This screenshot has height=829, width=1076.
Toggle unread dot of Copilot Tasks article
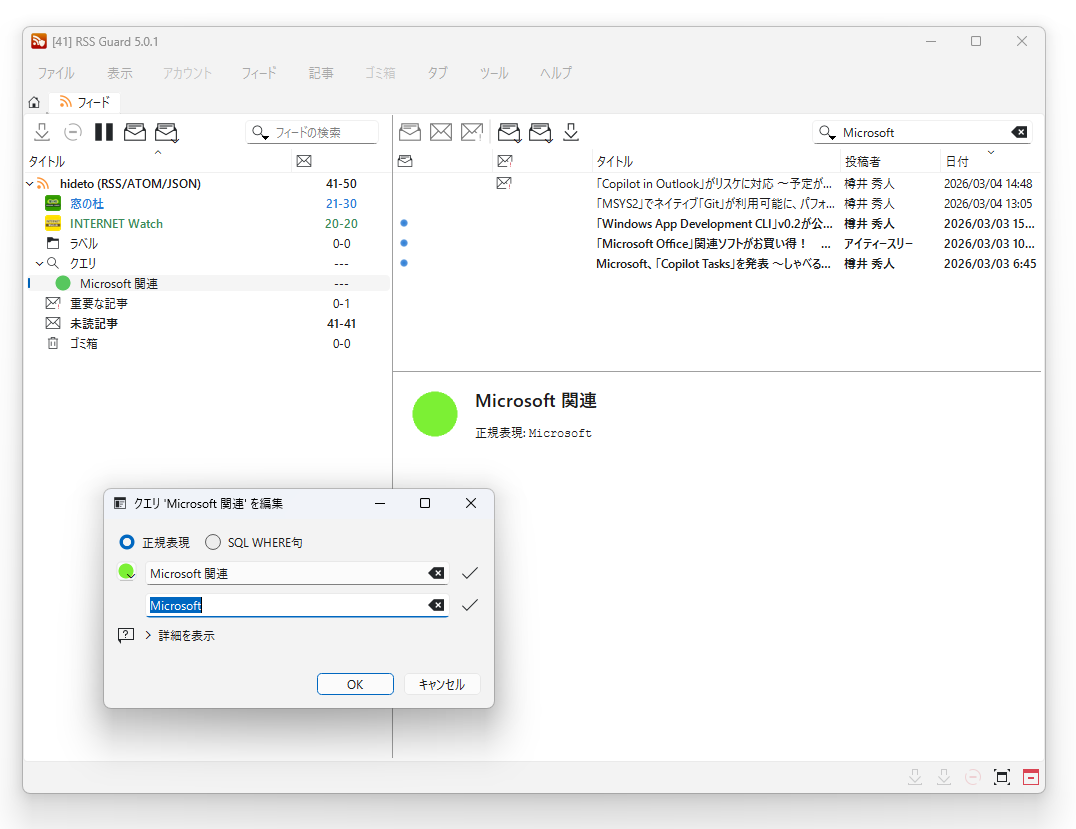(404, 263)
